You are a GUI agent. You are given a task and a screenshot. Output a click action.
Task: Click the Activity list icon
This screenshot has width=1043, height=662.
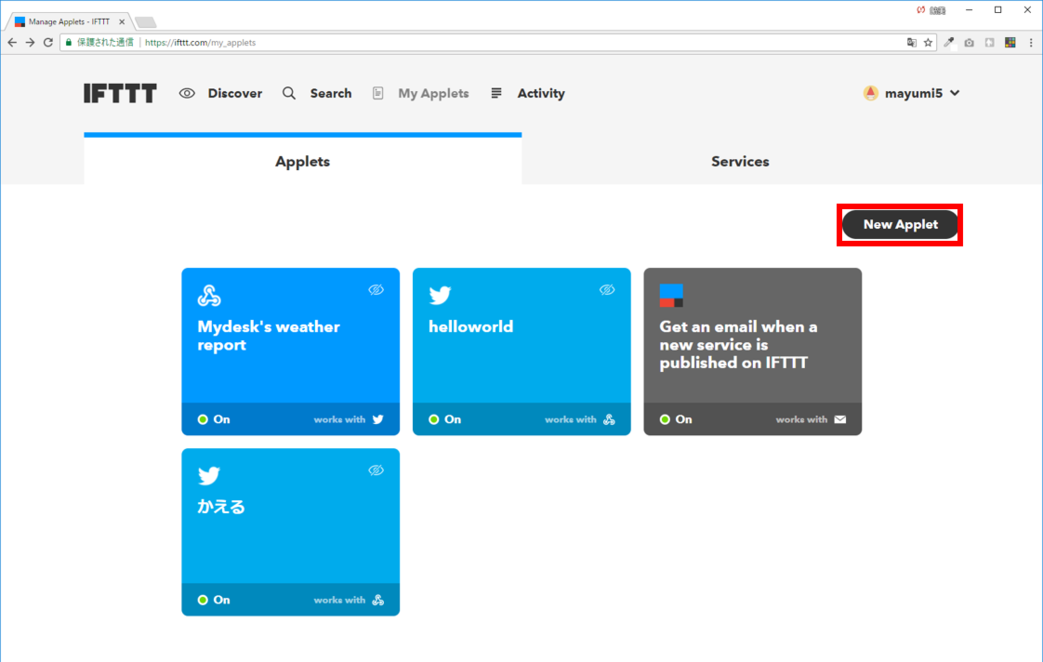tap(496, 93)
